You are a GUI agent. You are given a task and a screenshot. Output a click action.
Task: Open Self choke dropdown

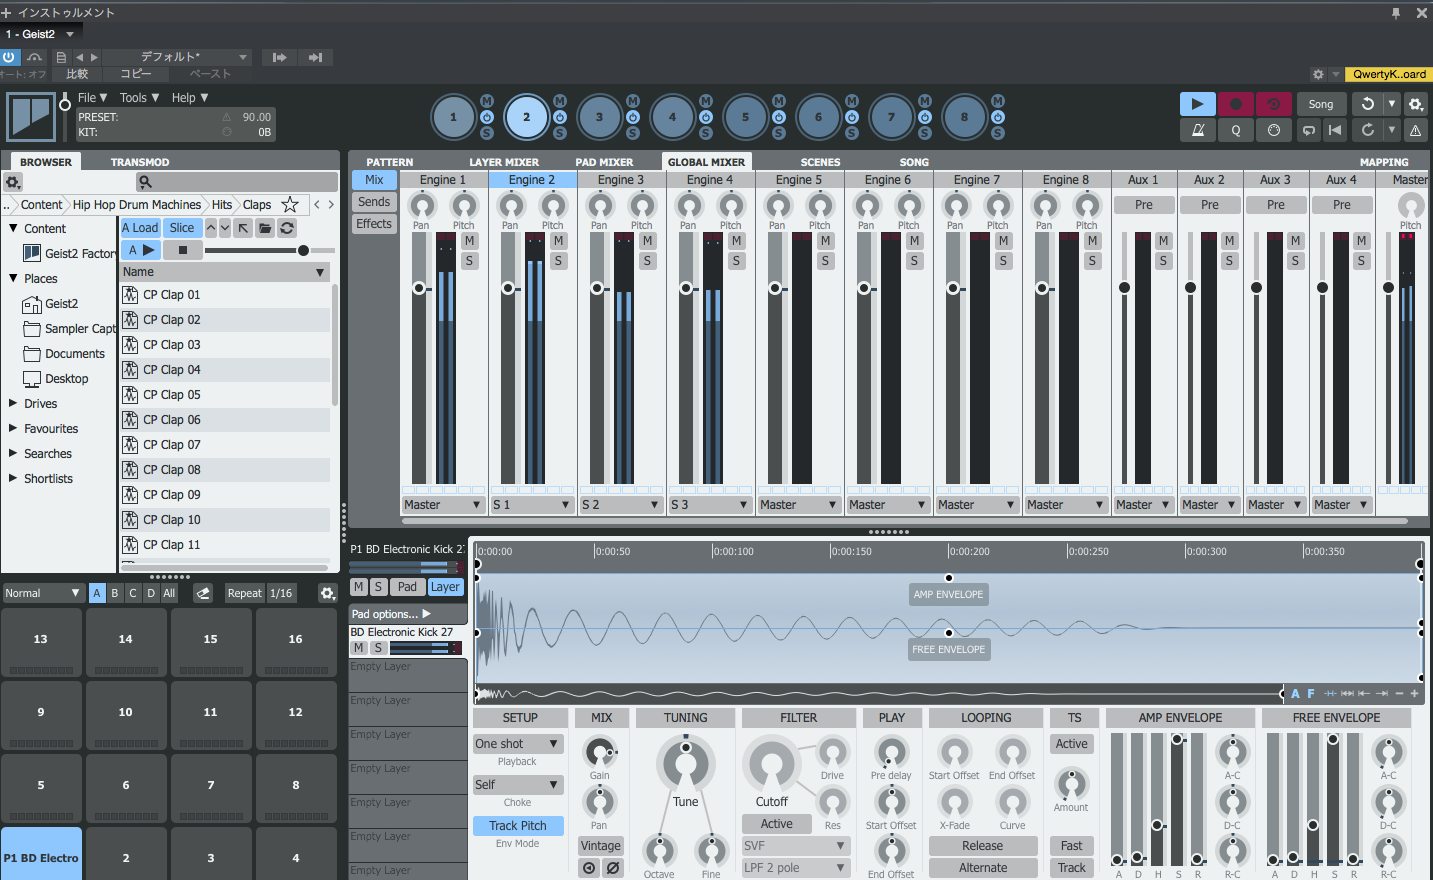point(518,785)
